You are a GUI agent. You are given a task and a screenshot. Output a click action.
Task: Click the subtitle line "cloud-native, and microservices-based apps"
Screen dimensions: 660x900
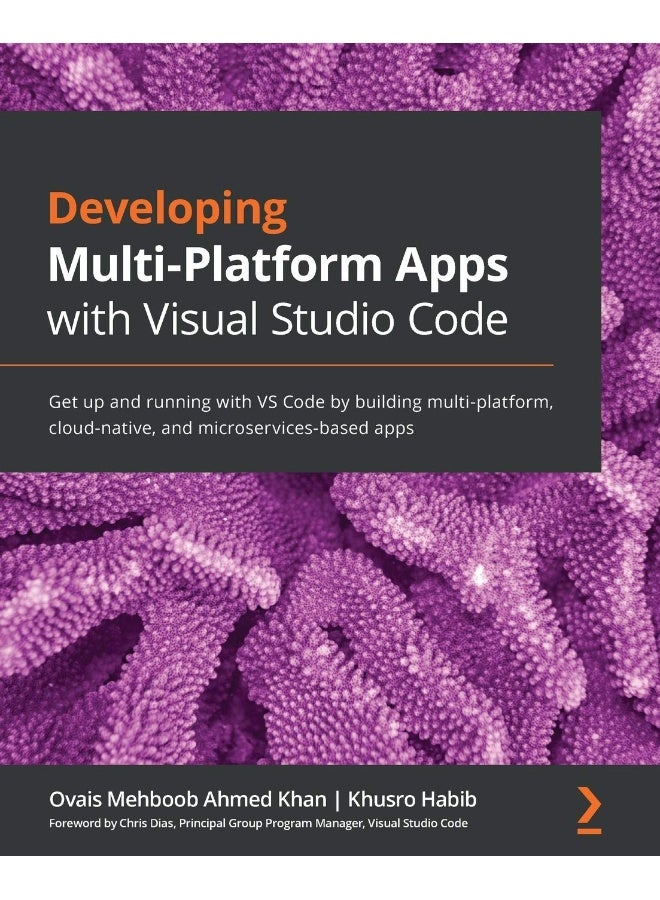point(231,429)
